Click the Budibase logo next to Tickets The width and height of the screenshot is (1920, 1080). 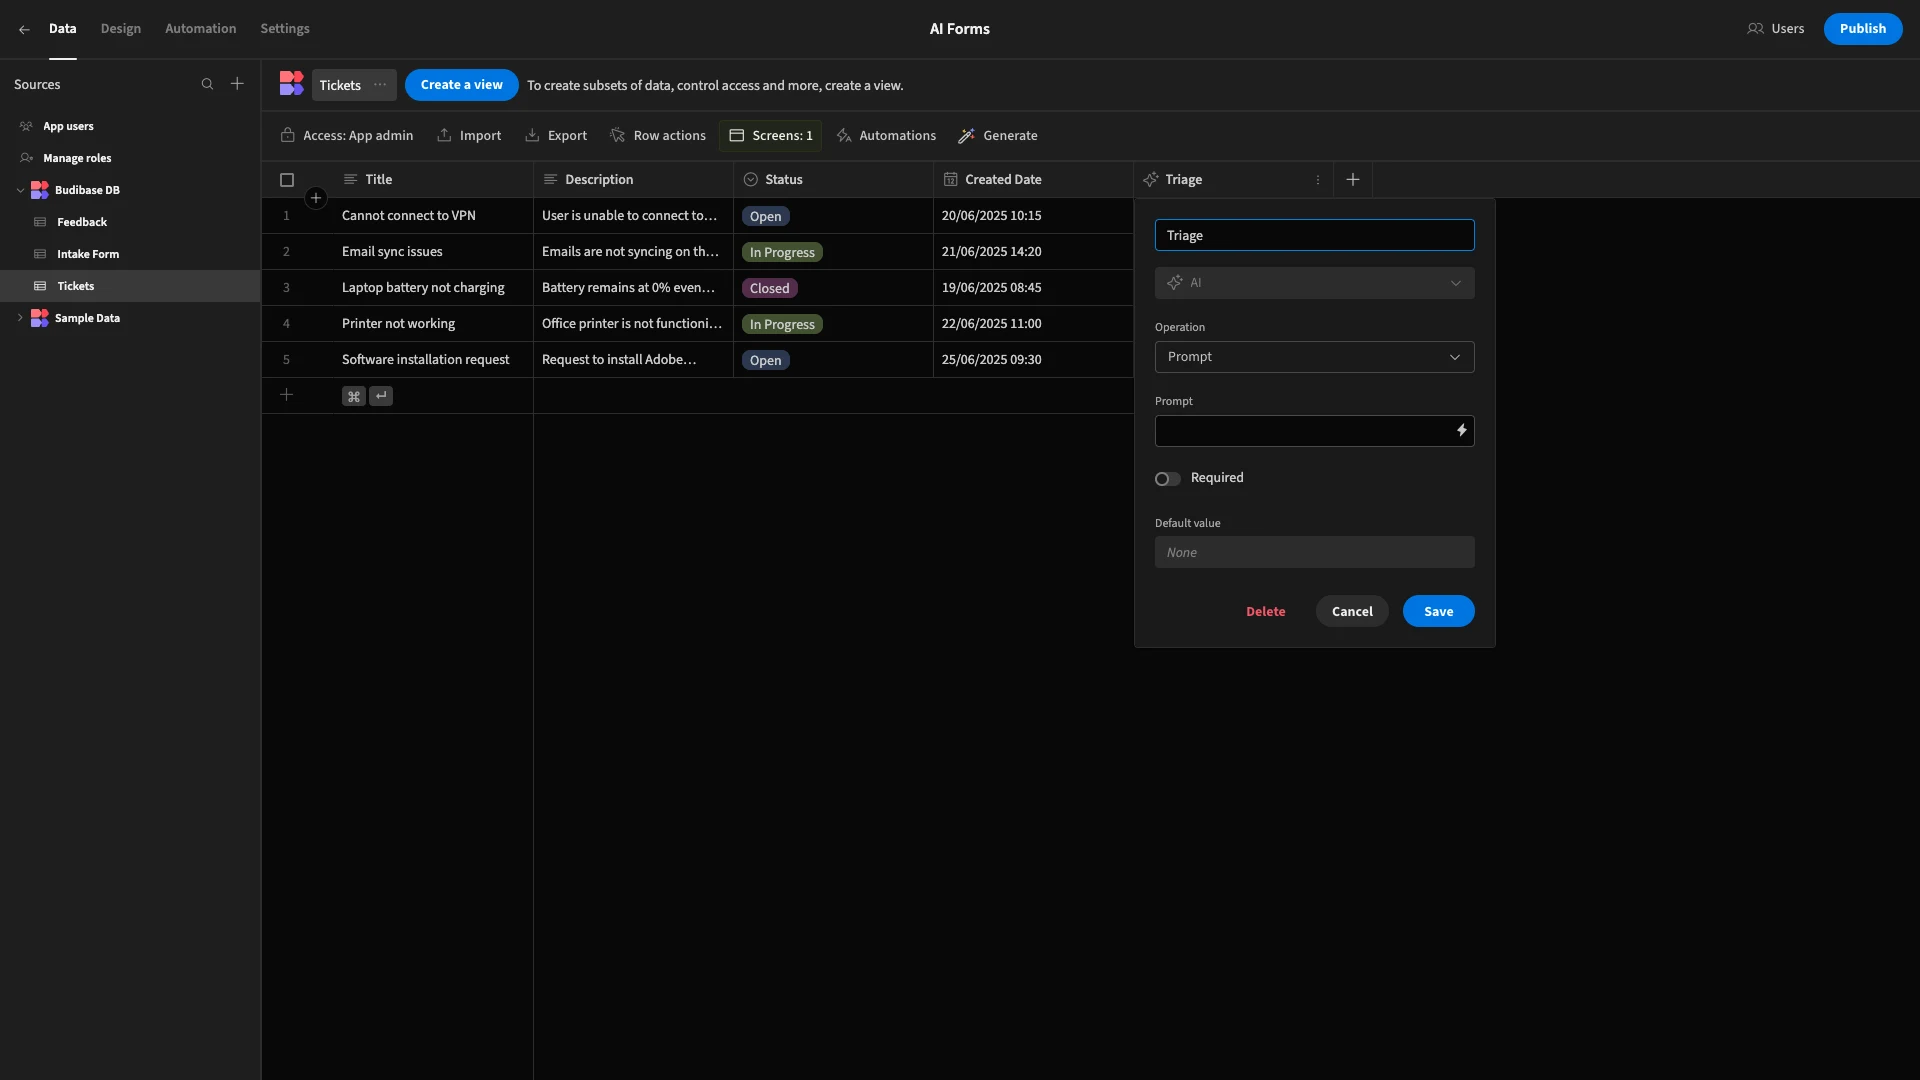(291, 84)
